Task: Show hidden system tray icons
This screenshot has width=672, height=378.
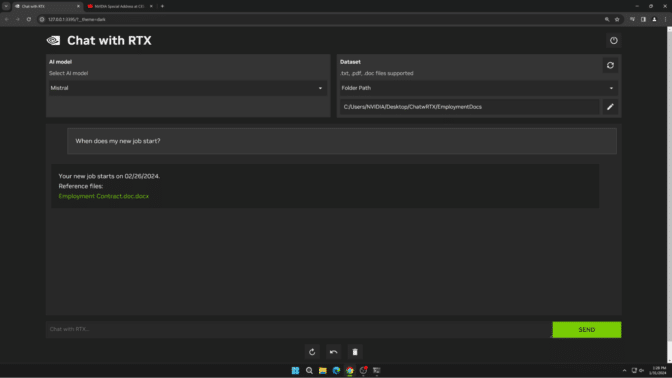Action: [x=624, y=370]
